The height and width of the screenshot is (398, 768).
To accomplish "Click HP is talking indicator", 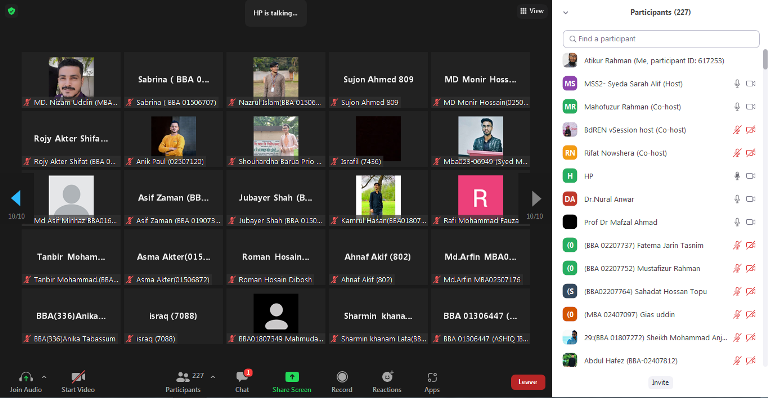I will point(276,13).
